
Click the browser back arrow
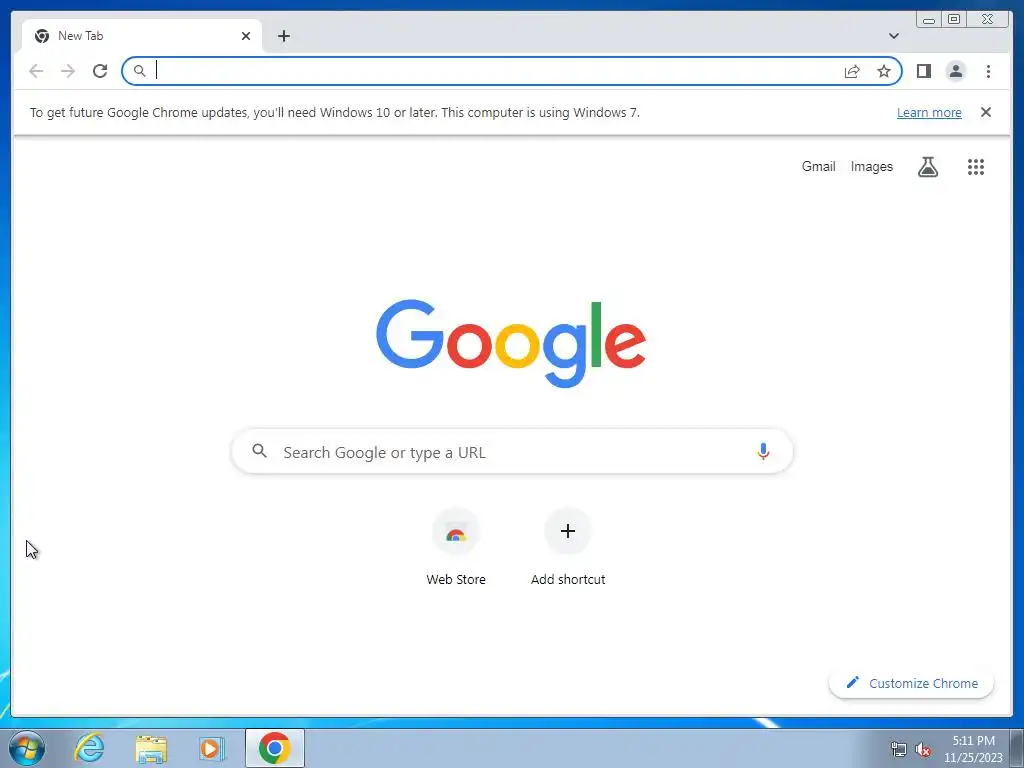pyautogui.click(x=36, y=71)
